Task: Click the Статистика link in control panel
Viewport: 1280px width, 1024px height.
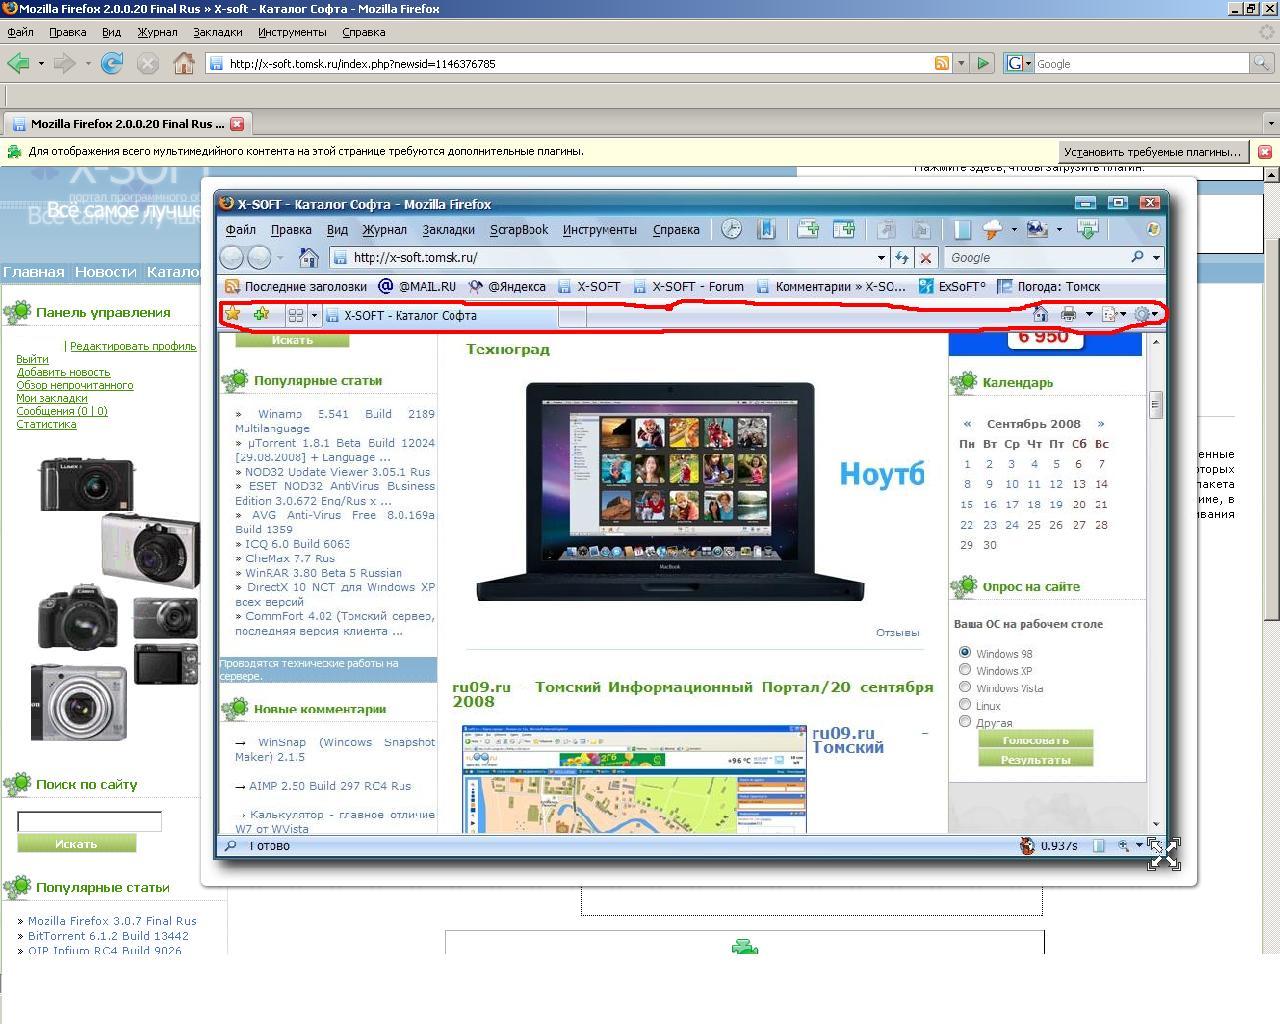Action: [46, 424]
